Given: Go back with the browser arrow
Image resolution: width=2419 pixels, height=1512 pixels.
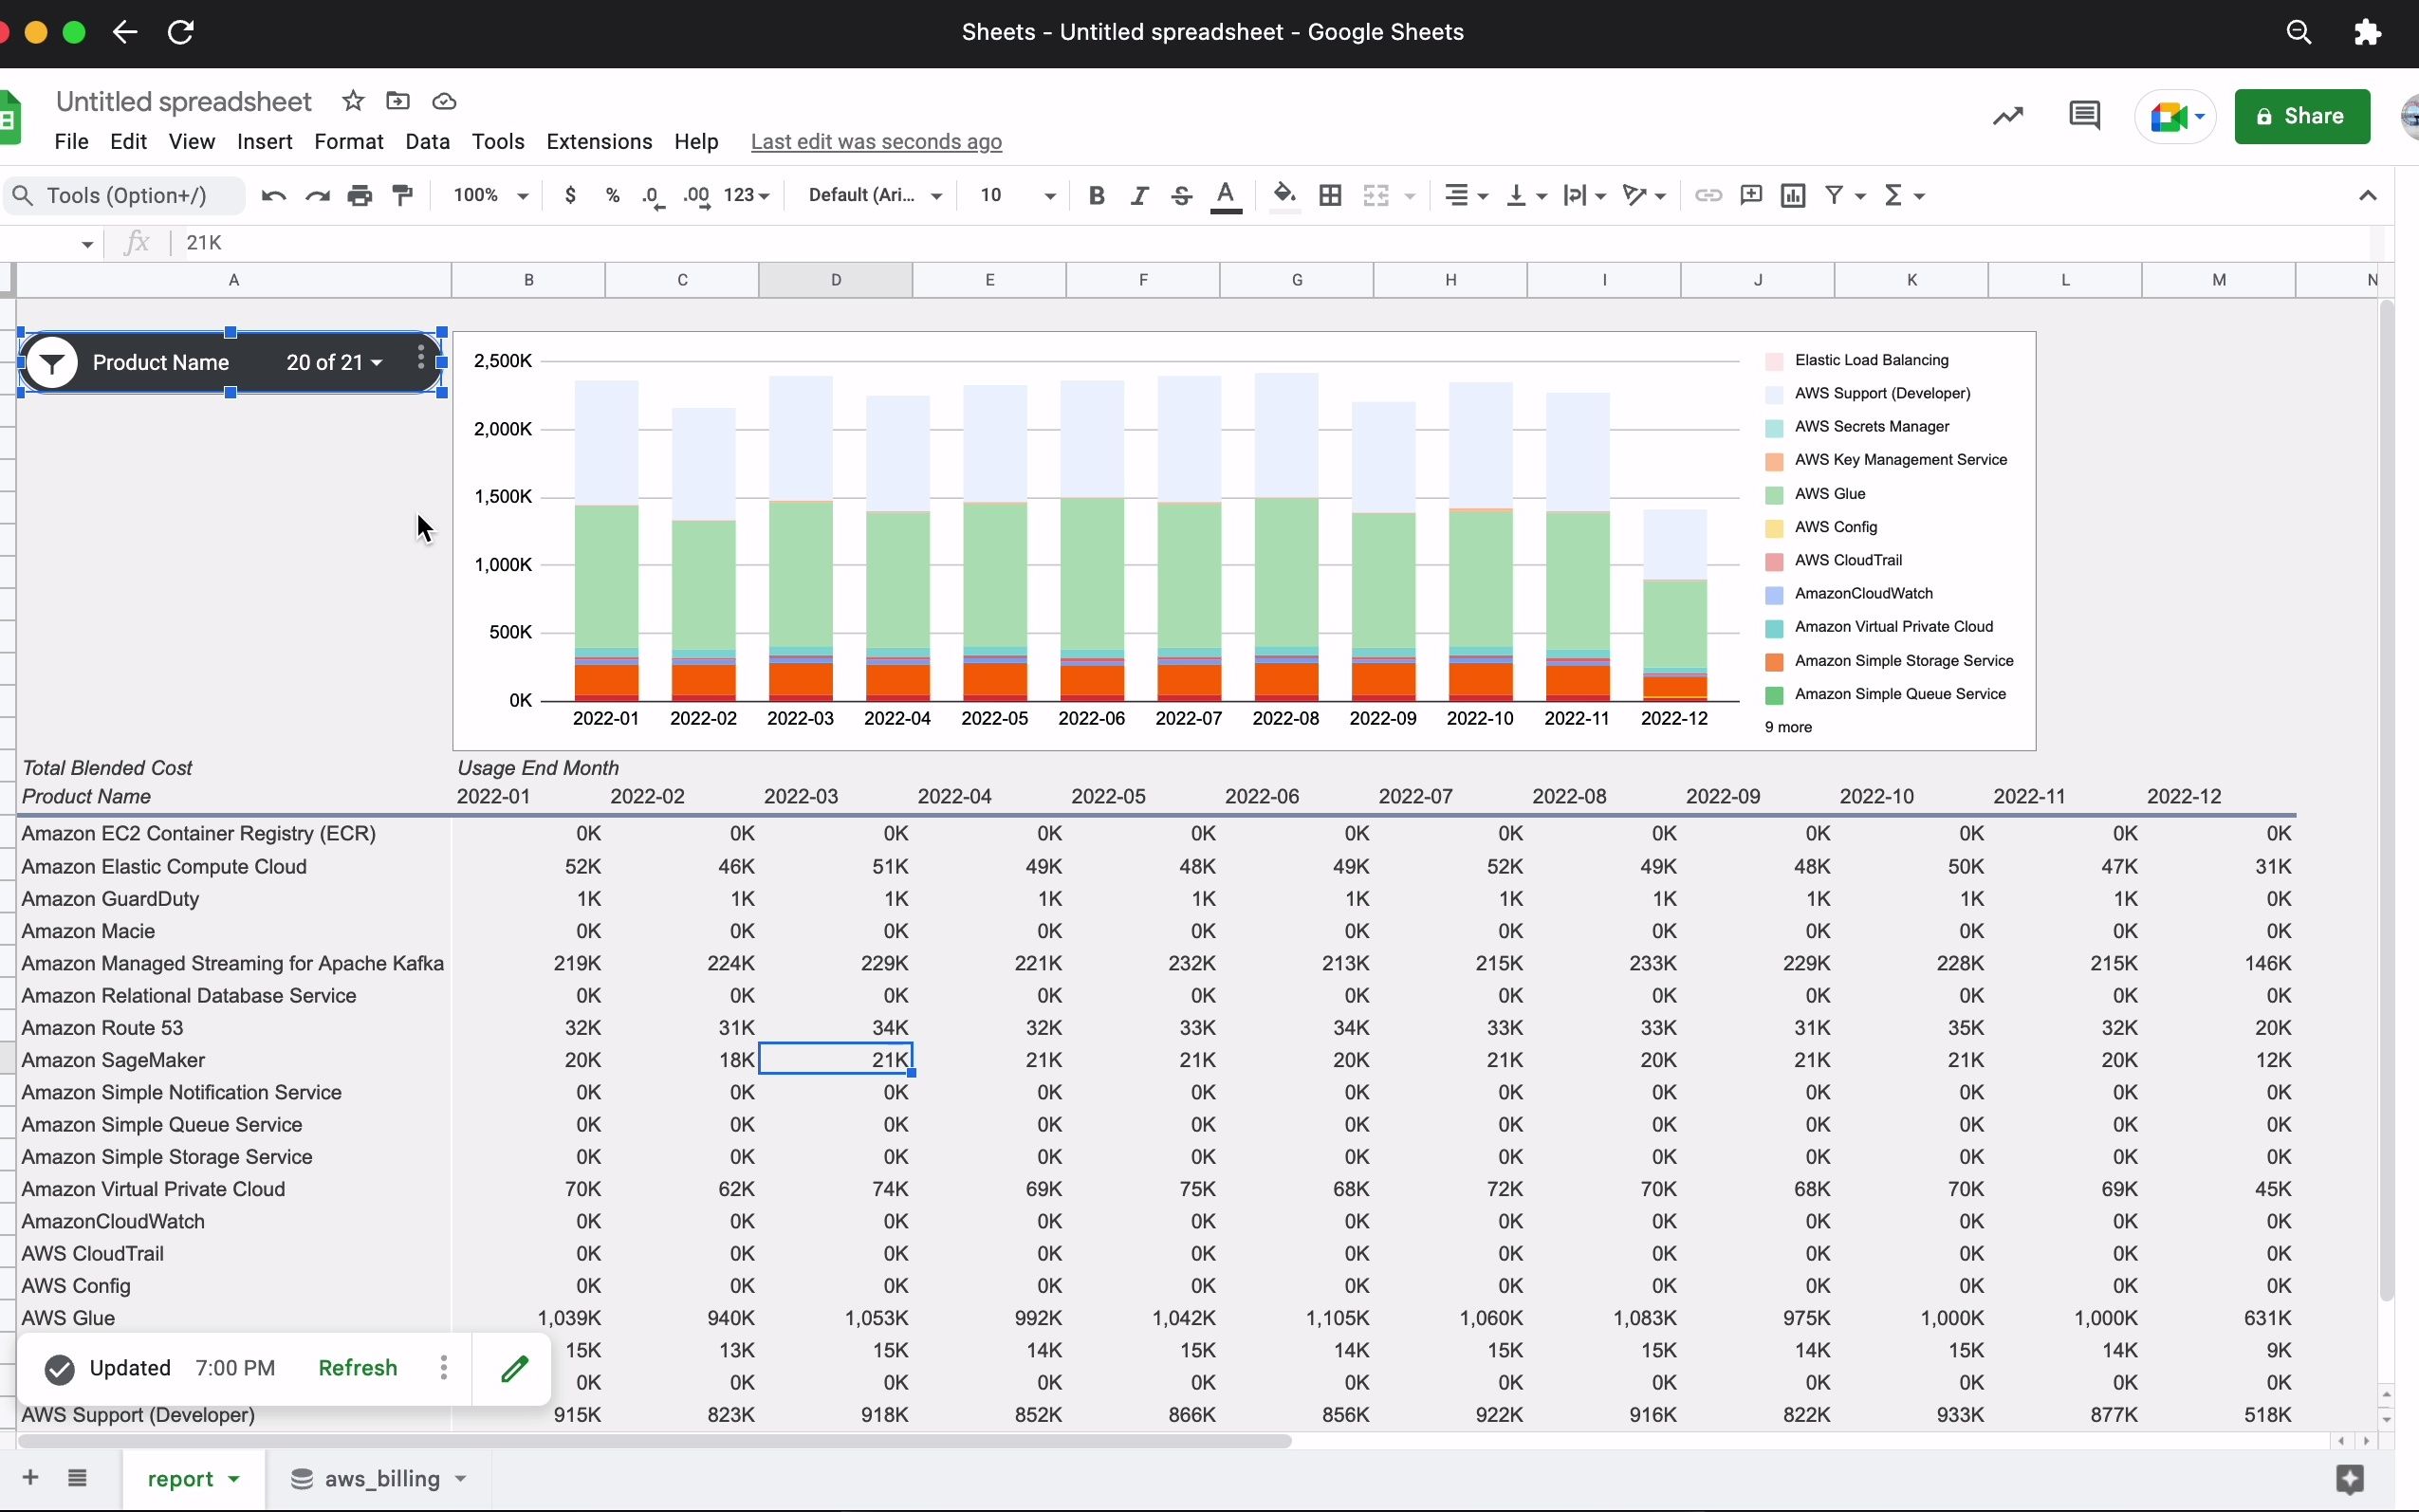Looking at the screenshot, I should (x=124, y=32).
